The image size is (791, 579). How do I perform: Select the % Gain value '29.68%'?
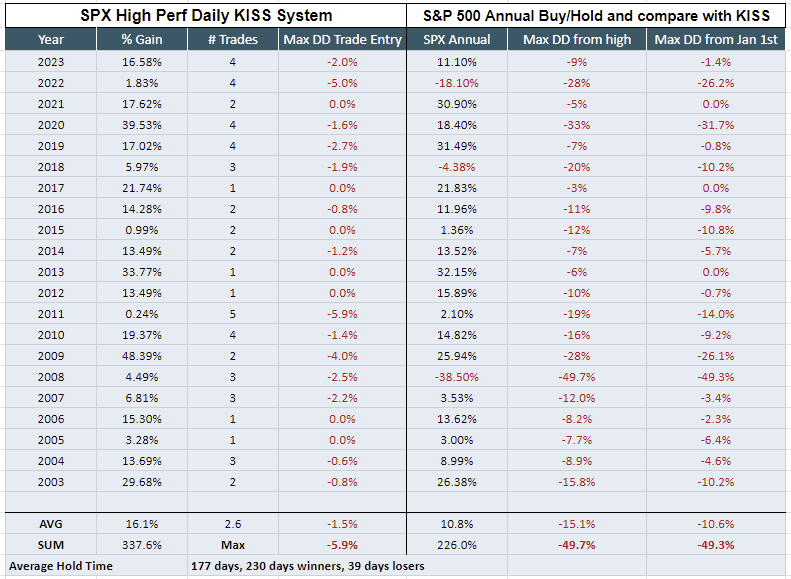[142, 482]
